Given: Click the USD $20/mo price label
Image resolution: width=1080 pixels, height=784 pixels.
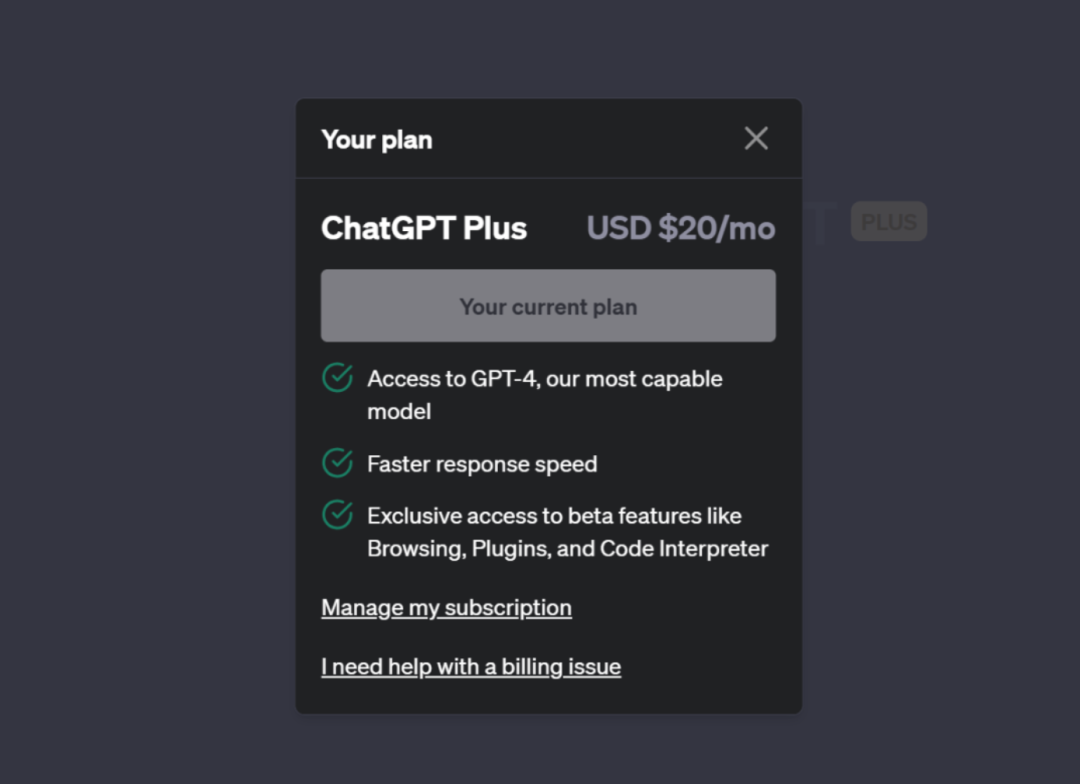Looking at the screenshot, I should 681,228.
